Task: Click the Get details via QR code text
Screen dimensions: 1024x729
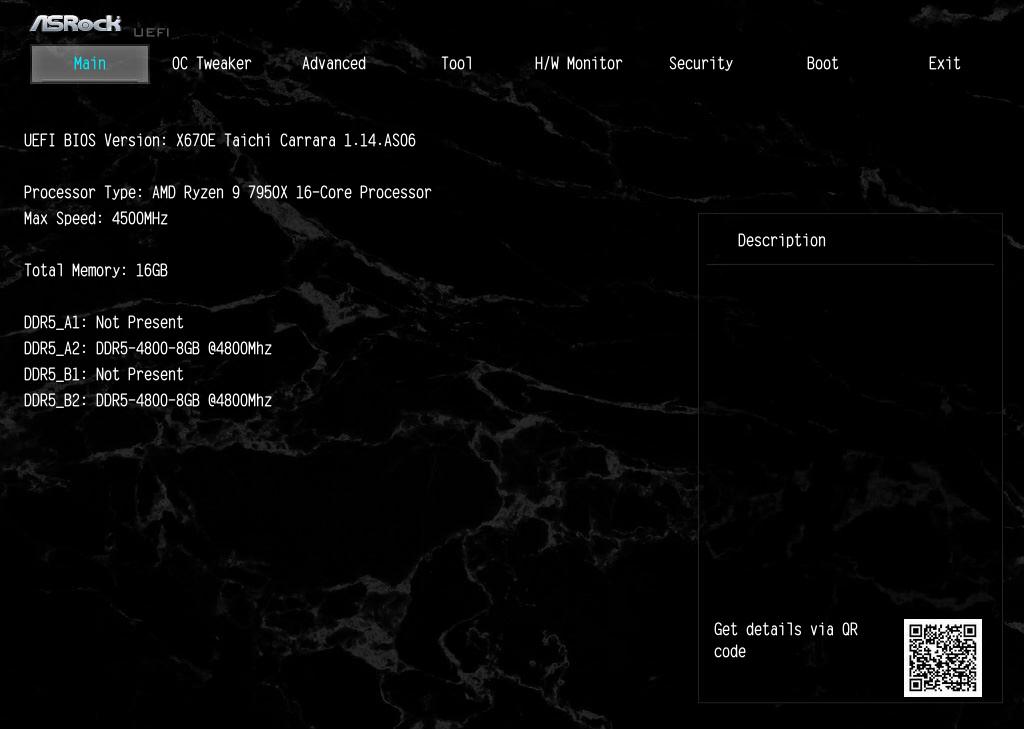Action: (x=786, y=640)
